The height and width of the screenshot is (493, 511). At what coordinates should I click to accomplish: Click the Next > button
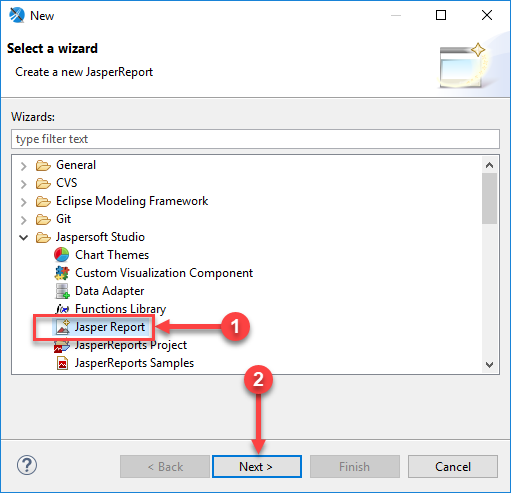[257, 467]
